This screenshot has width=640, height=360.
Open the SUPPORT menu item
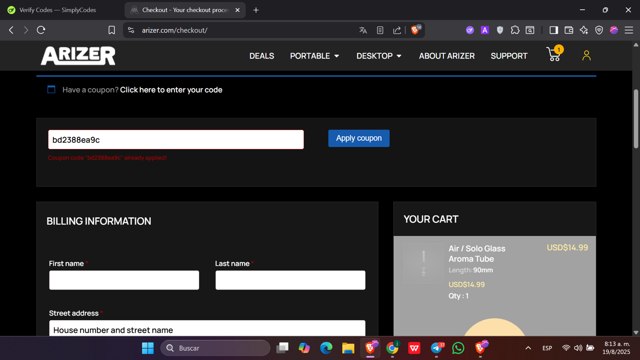click(x=509, y=56)
